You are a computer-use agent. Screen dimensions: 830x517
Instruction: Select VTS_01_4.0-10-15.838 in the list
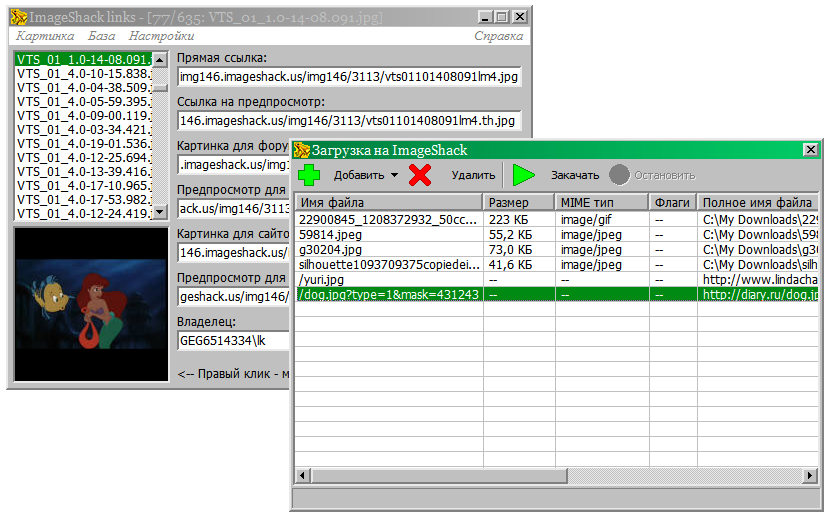click(84, 74)
